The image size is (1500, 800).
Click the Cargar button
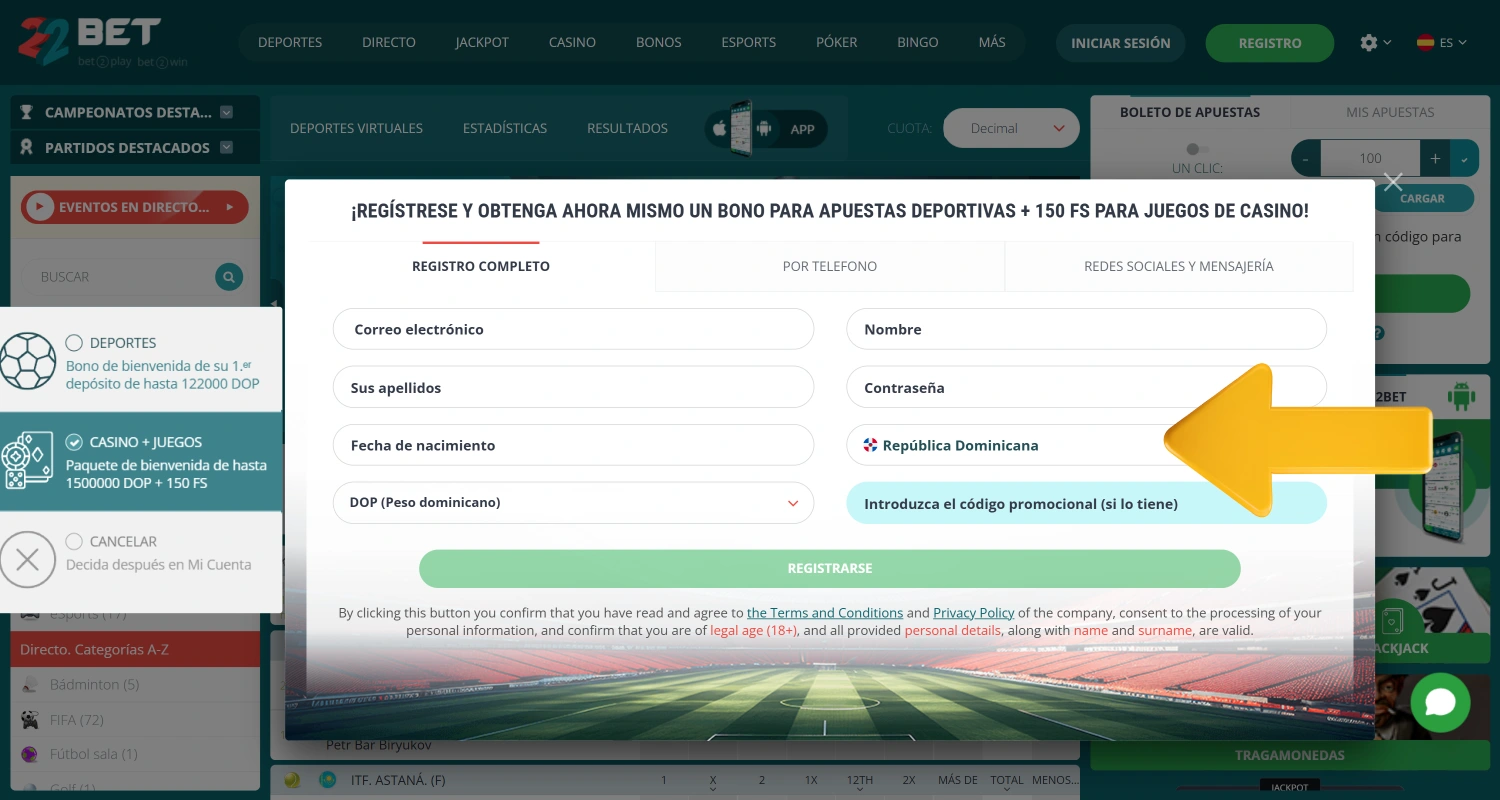[x=1422, y=198]
